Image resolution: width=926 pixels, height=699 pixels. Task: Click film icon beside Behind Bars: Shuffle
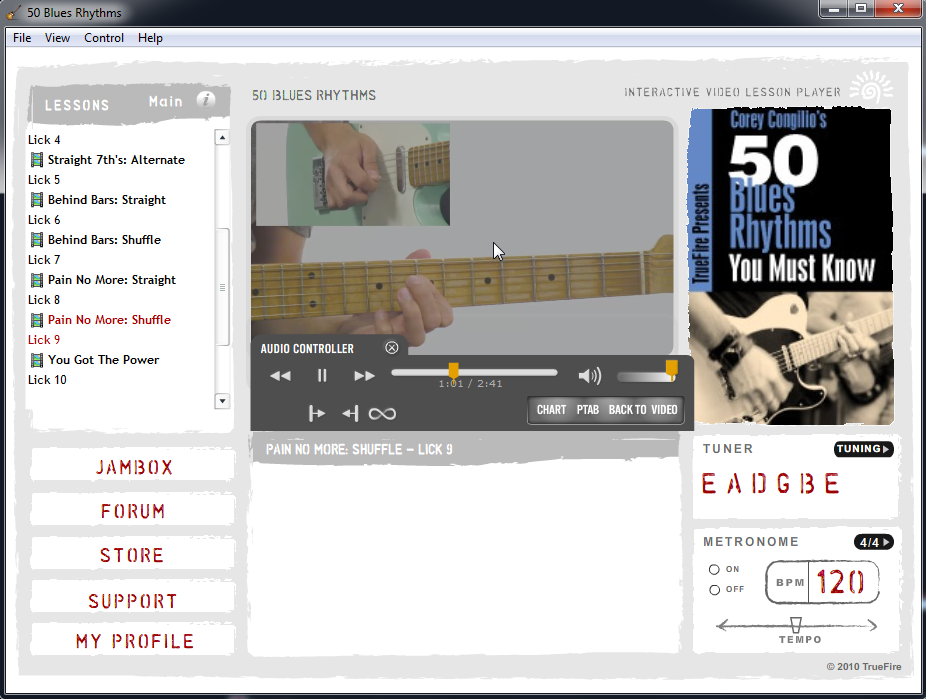(37, 240)
